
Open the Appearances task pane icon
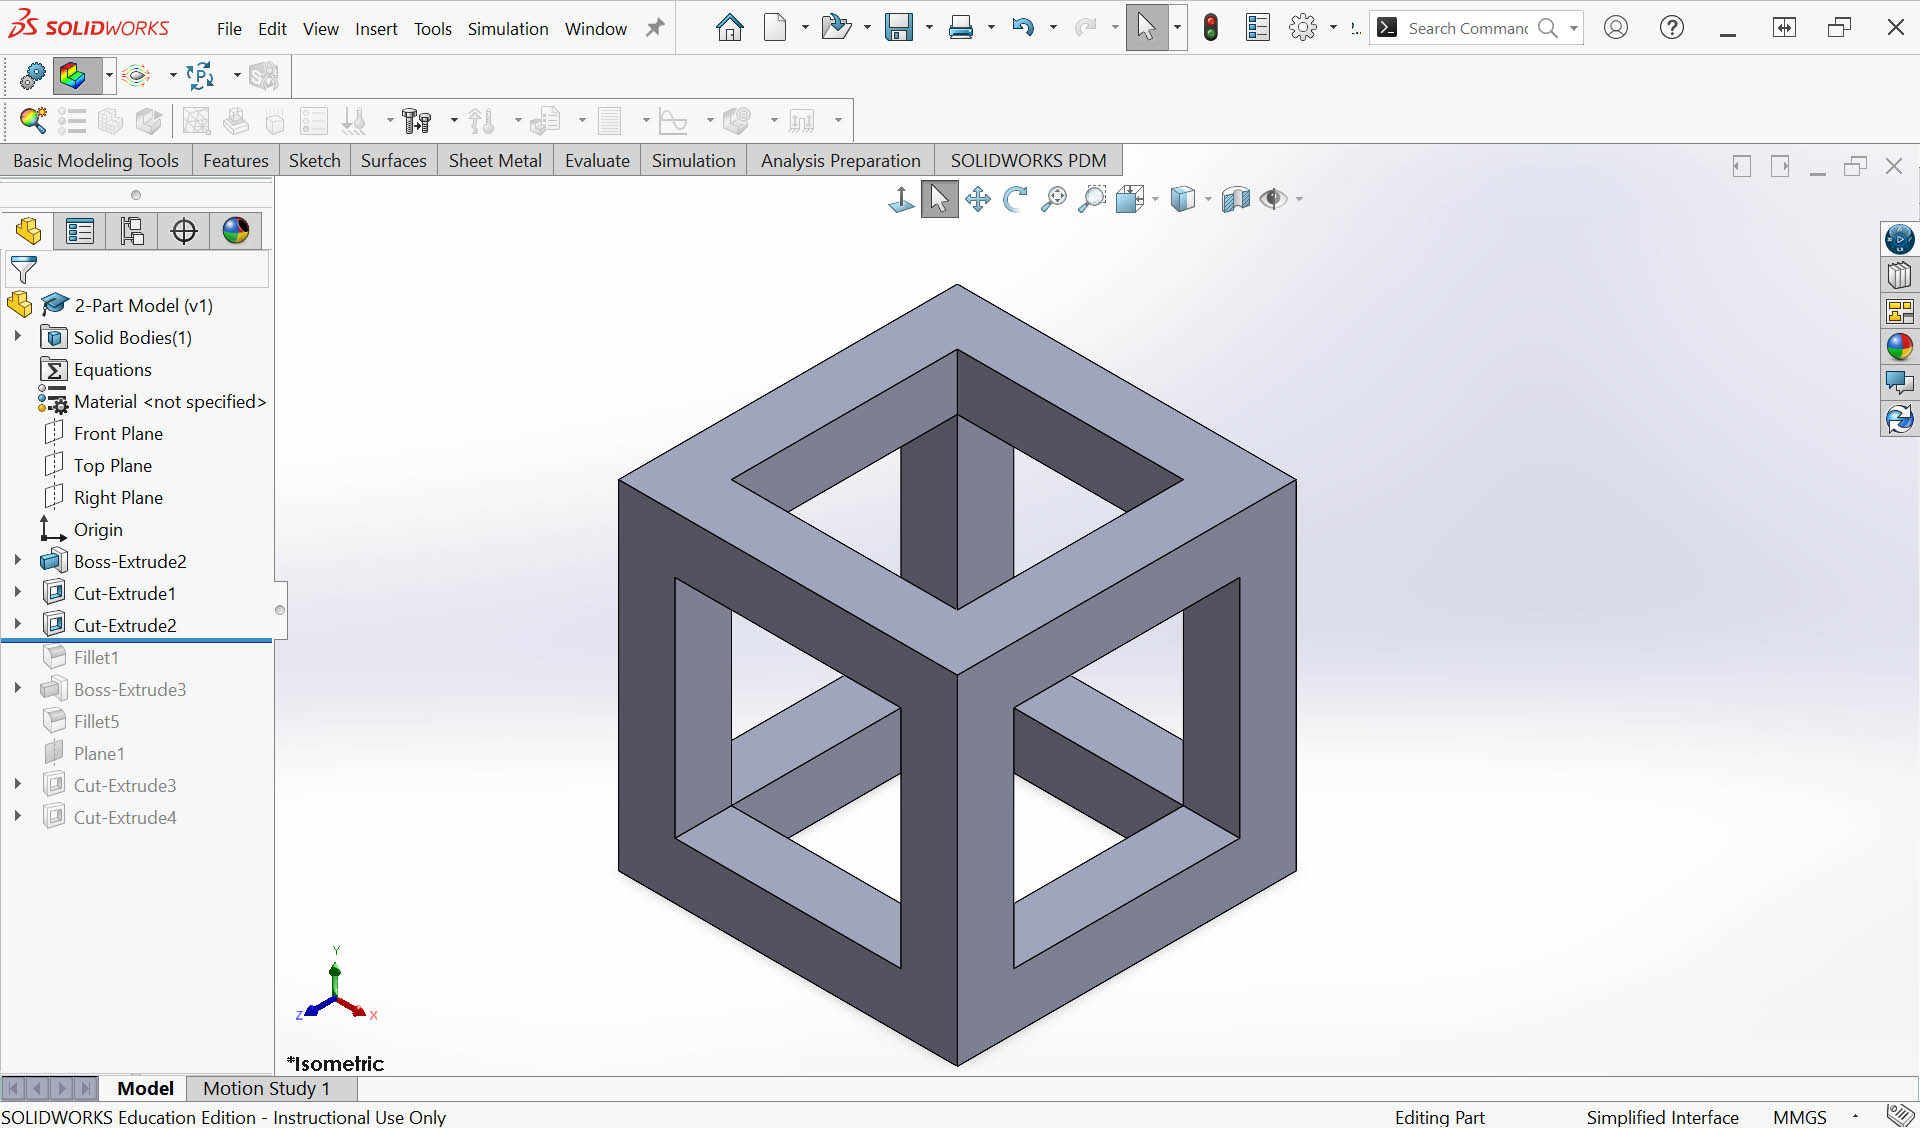point(1899,347)
